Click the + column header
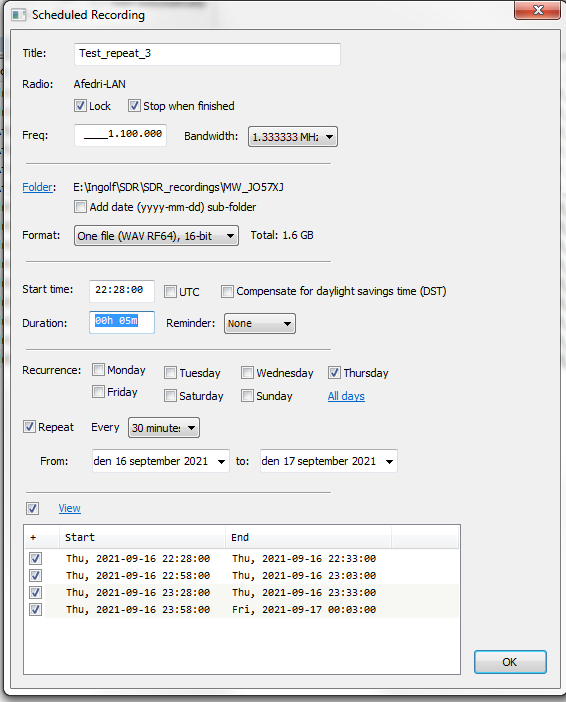566x702 pixels. [42, 537]
